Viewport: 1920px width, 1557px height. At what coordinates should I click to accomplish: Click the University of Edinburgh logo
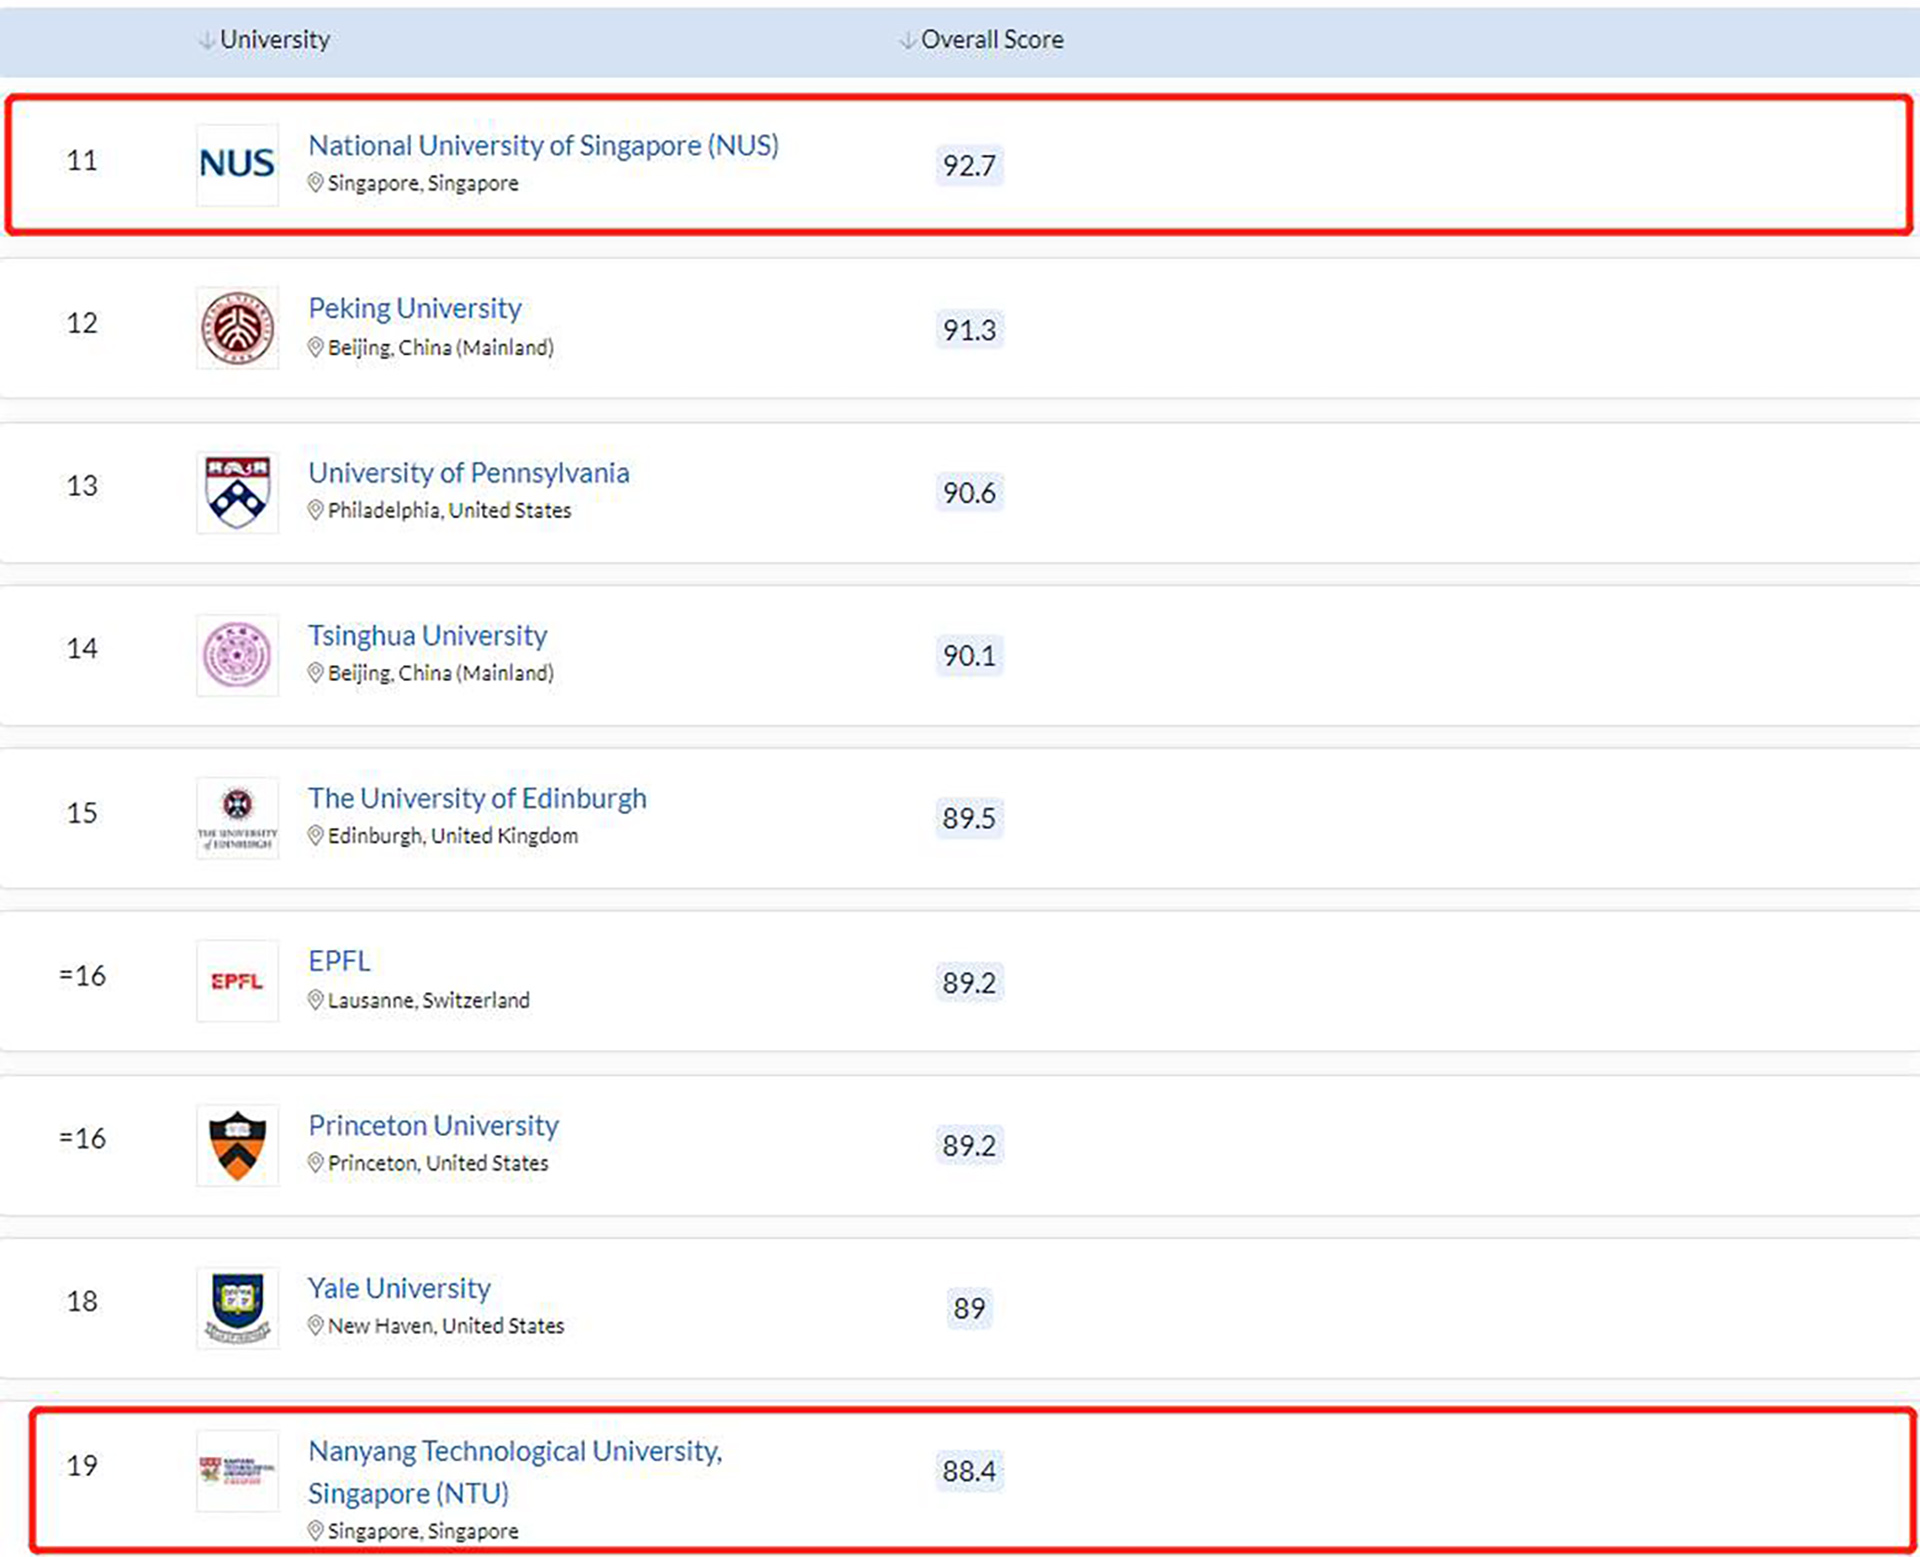point(237,818)
